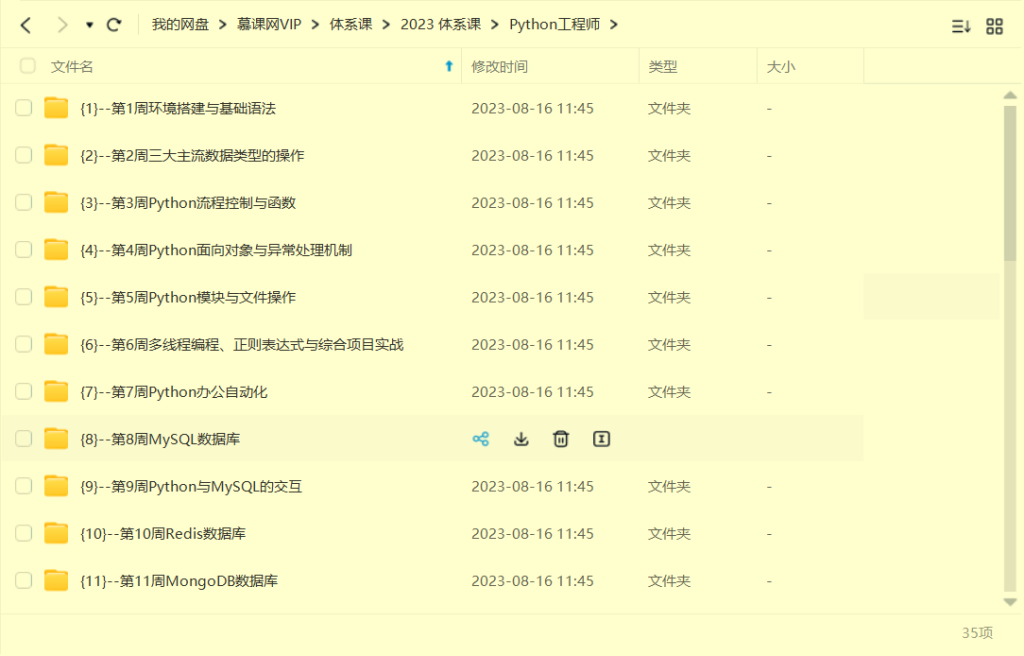Viewport: 1024px width, 656px height.
Task: Select Python工程师 in the breadcrumb
Action: pos(554,25)
